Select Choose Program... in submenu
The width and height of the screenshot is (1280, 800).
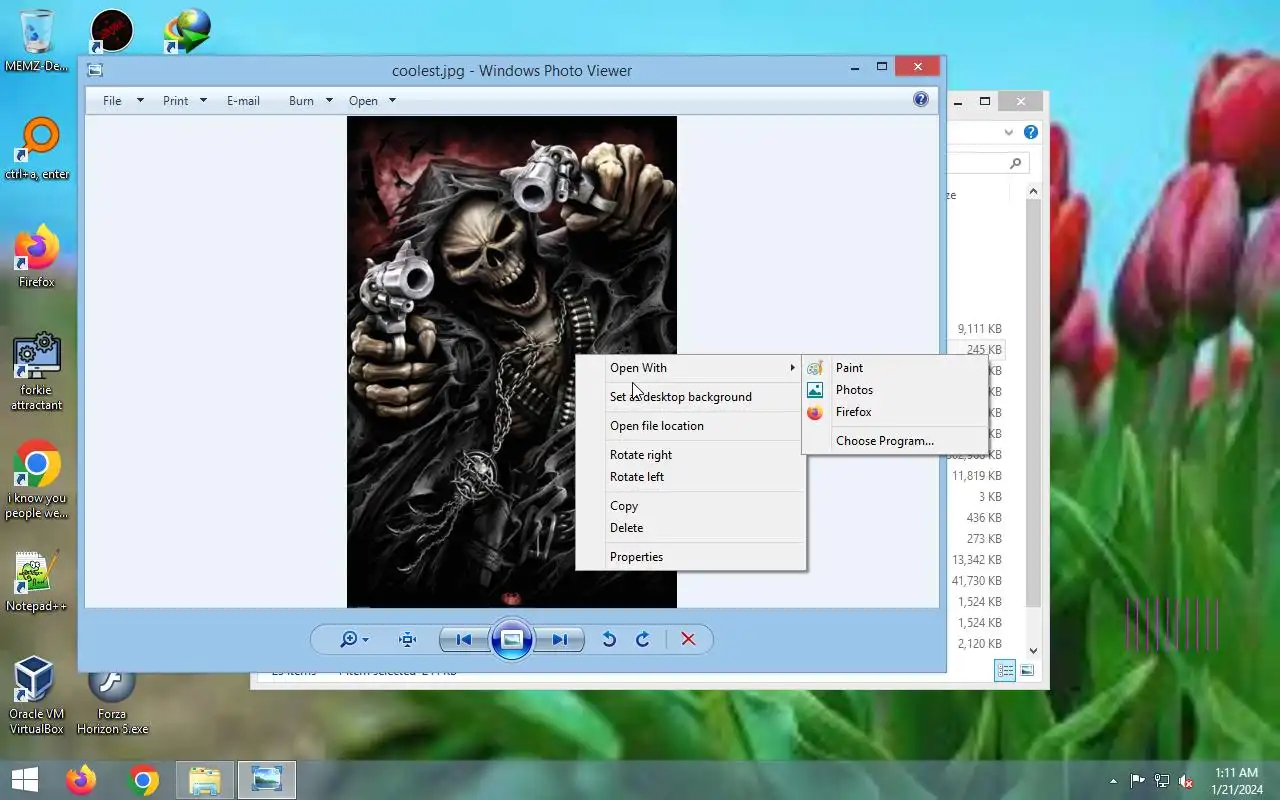895,441
